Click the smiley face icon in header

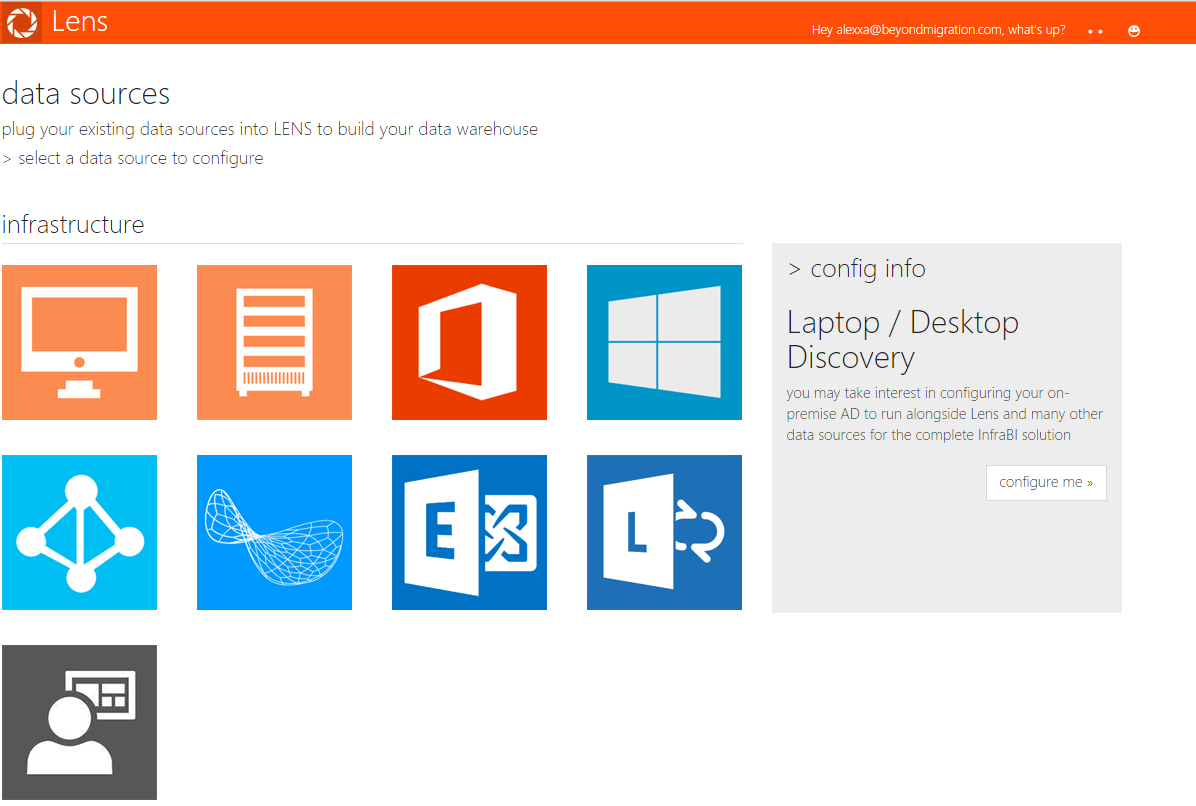point(1134,31)
